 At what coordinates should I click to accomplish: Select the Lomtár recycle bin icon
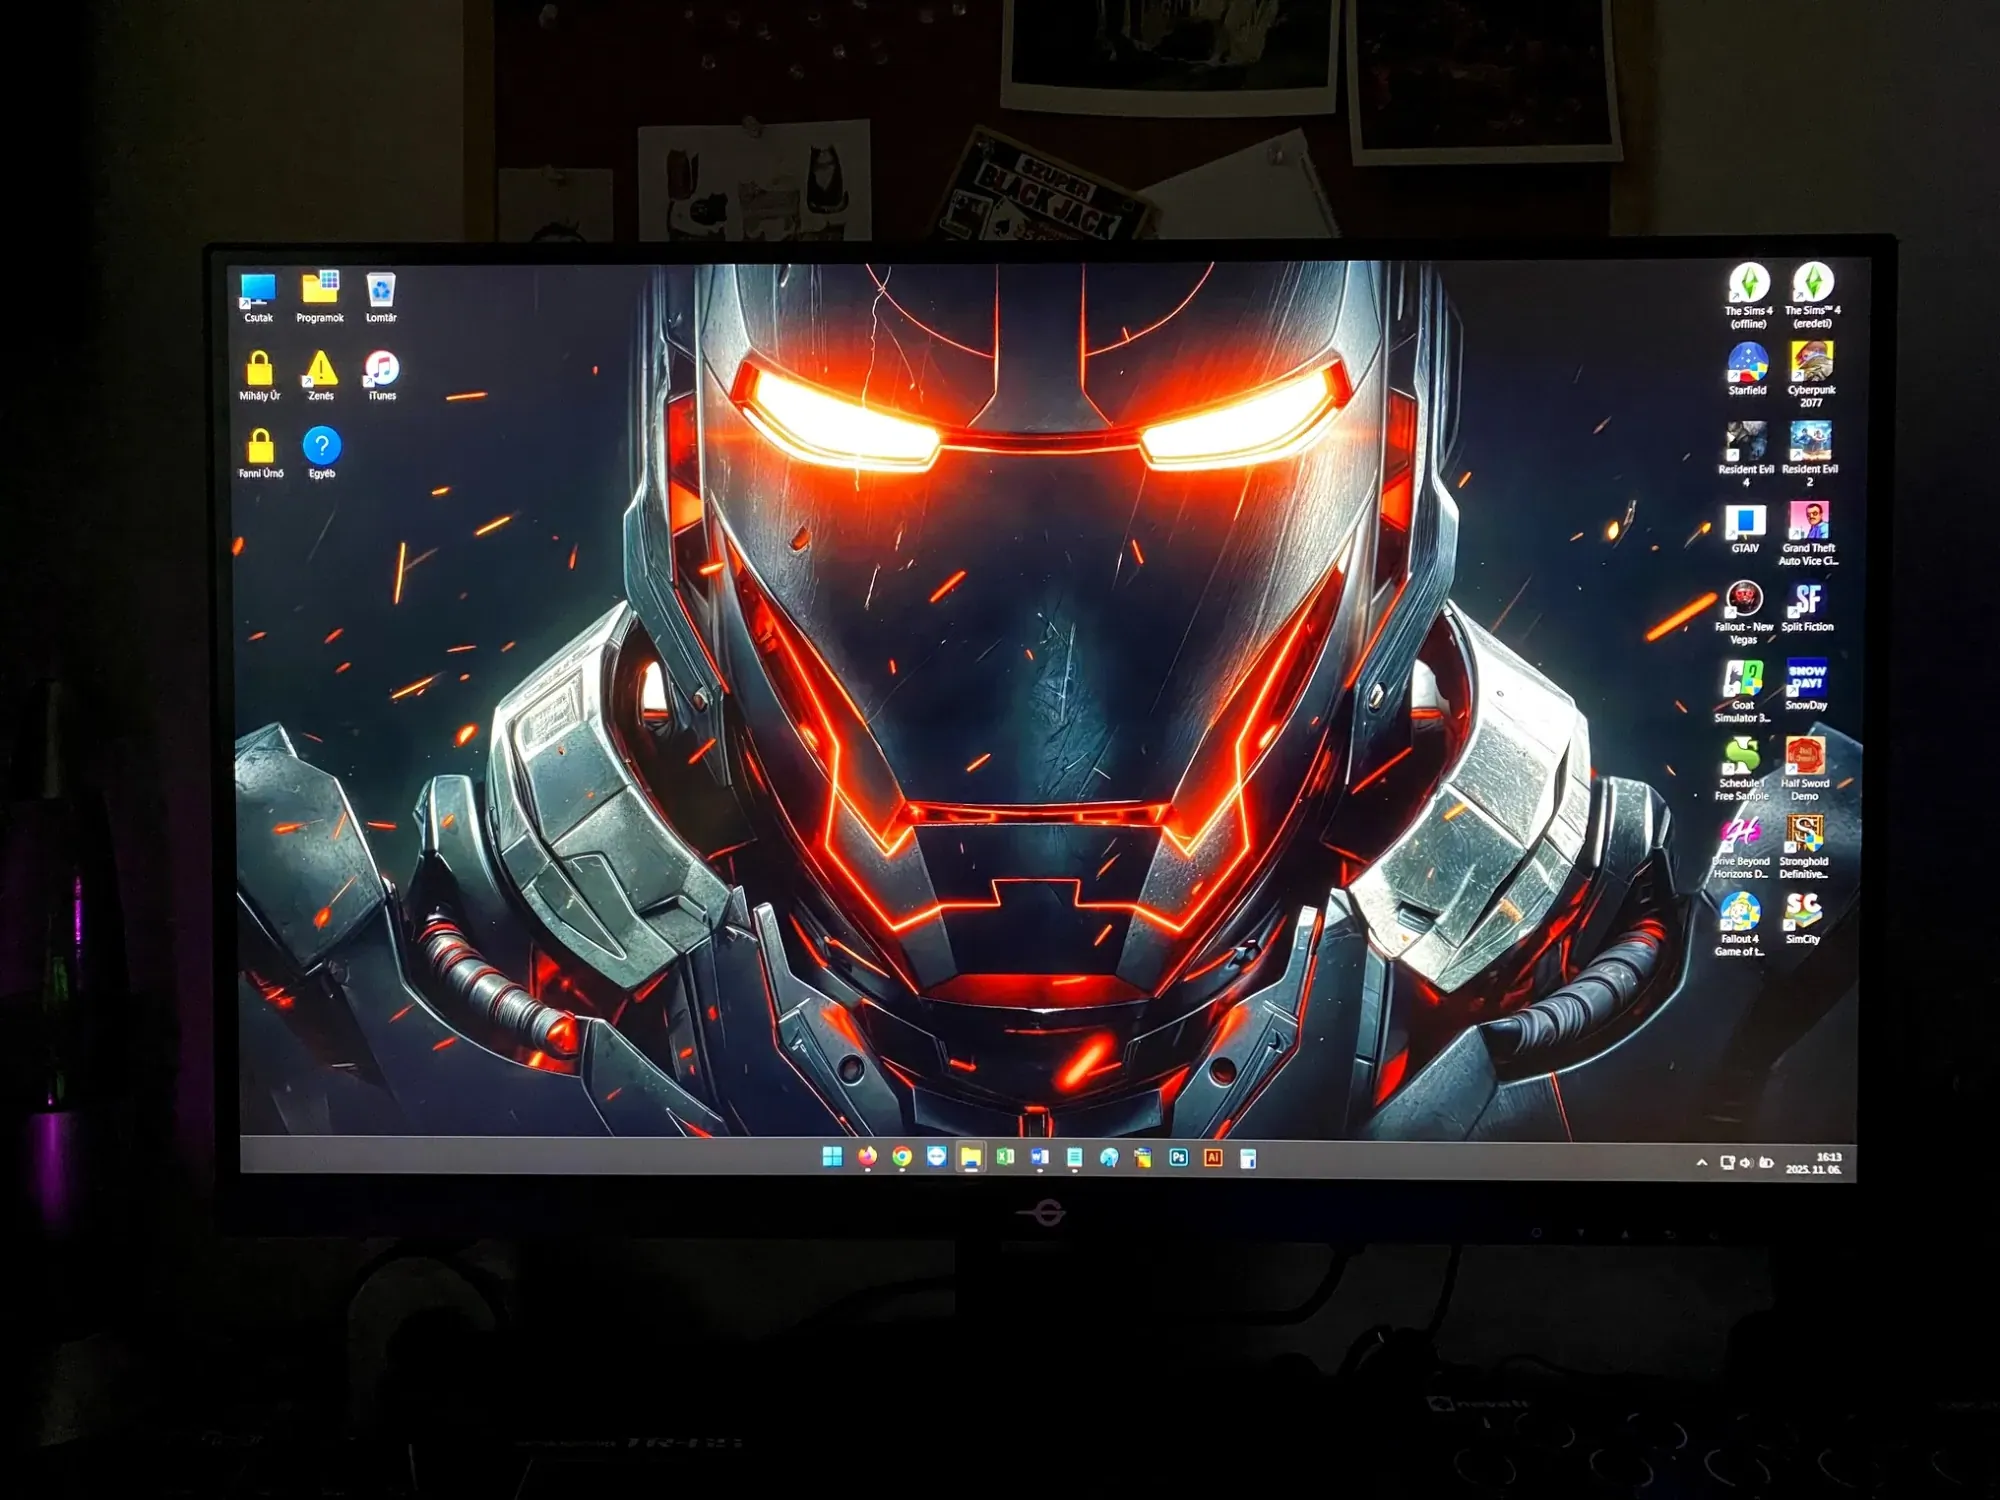click(x=381, y=291)
